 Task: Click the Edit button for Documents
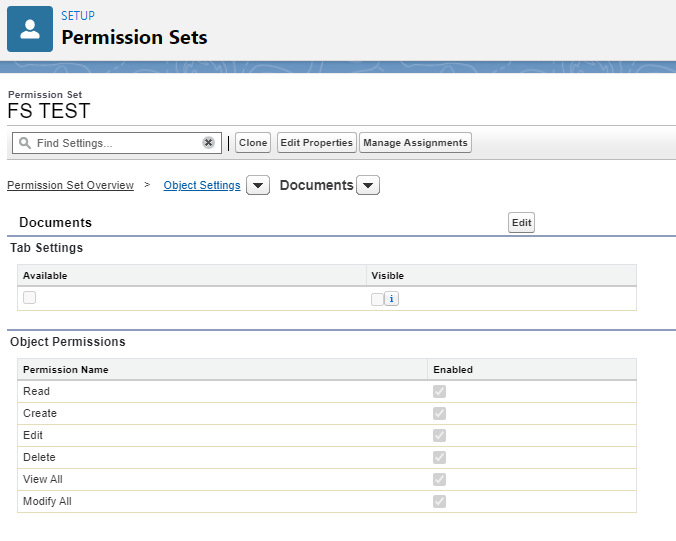(521, 223)
